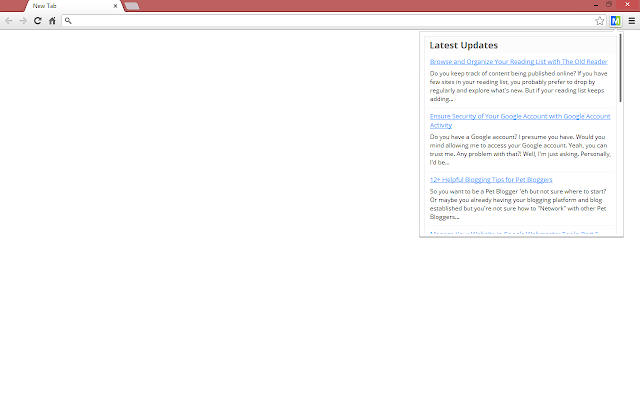Bookmark this page with the star icon

599,21
